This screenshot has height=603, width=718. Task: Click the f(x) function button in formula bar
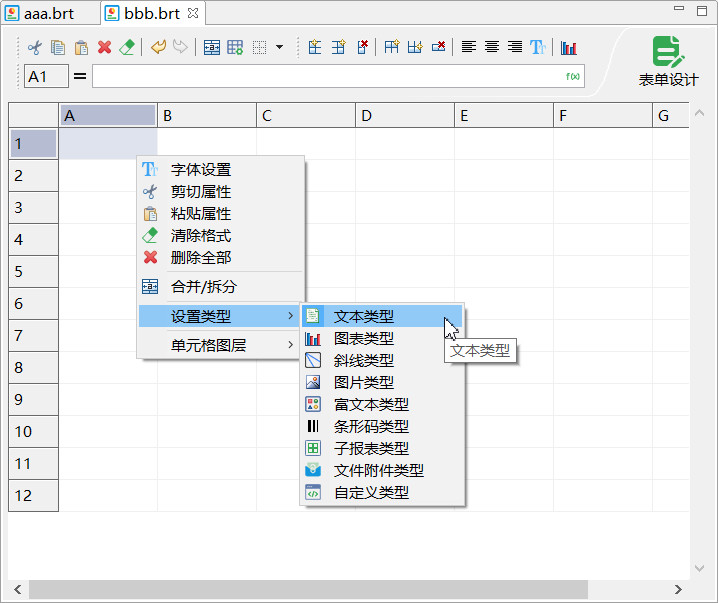(573, 76)
